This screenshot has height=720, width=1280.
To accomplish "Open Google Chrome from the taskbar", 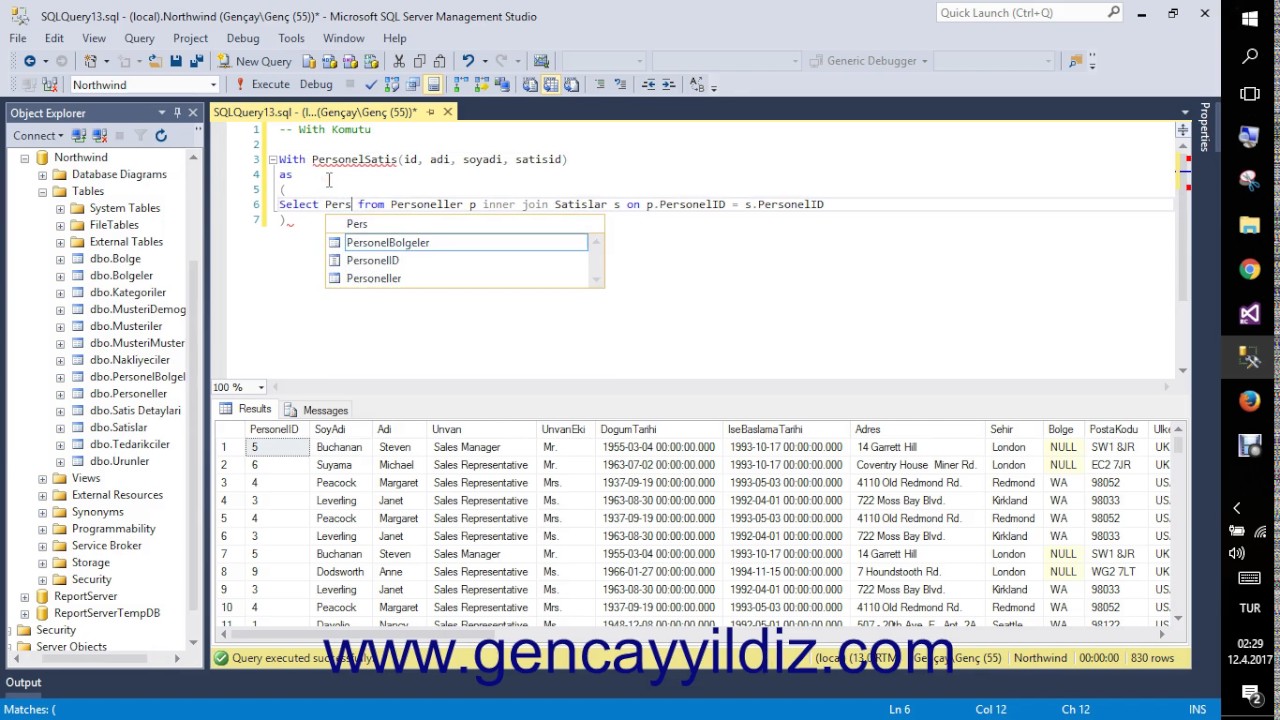I will 1250,269.
